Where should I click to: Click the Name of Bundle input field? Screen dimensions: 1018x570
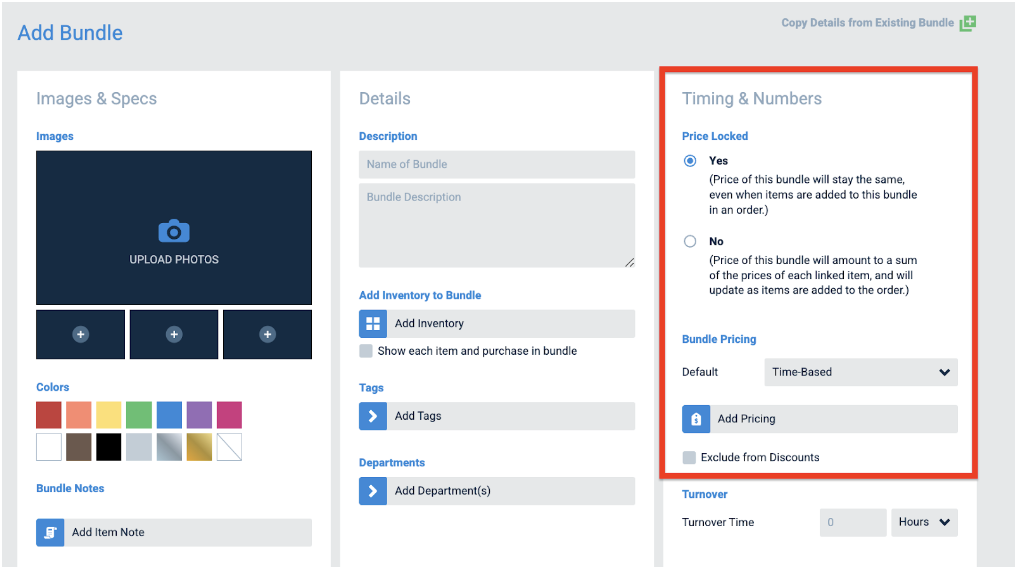coord(497,164)
